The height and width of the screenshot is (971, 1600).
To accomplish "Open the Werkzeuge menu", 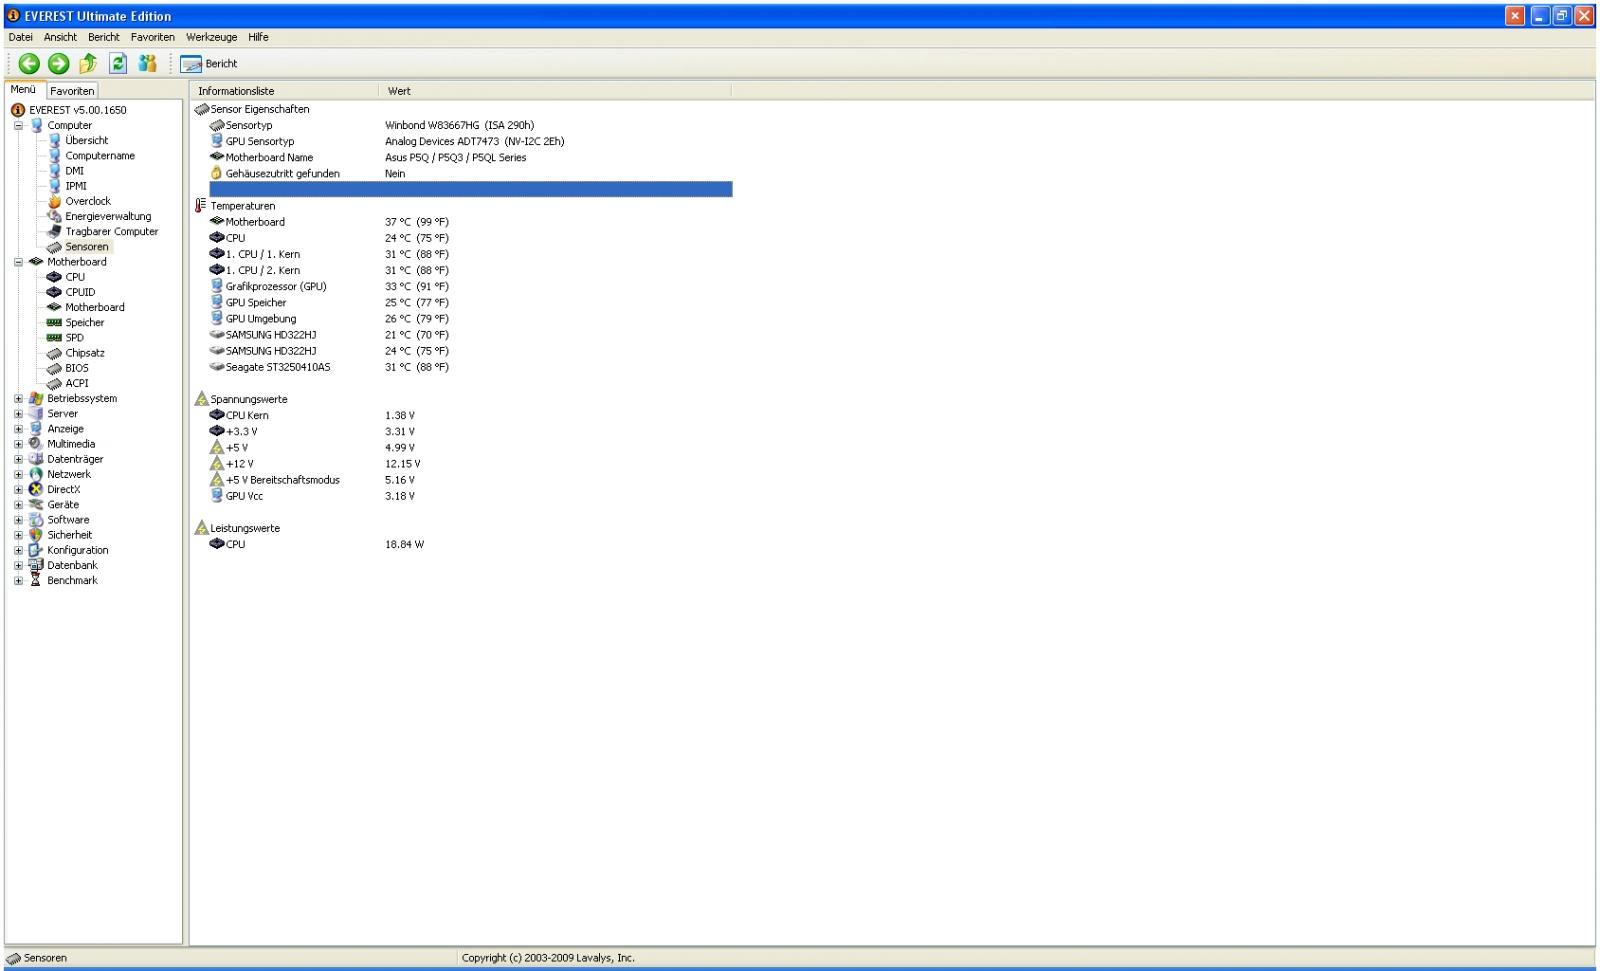I will point(211,37).
